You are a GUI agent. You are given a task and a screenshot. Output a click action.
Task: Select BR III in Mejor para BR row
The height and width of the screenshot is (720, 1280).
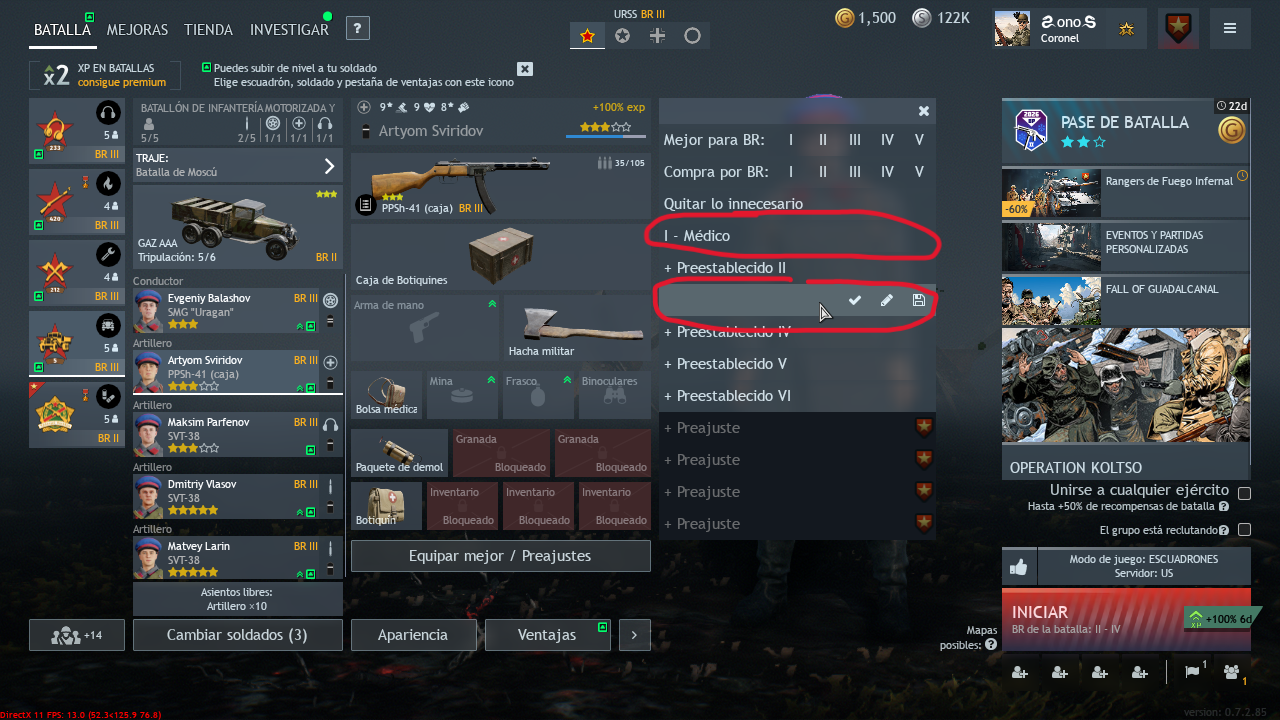(x=855, y=140)
